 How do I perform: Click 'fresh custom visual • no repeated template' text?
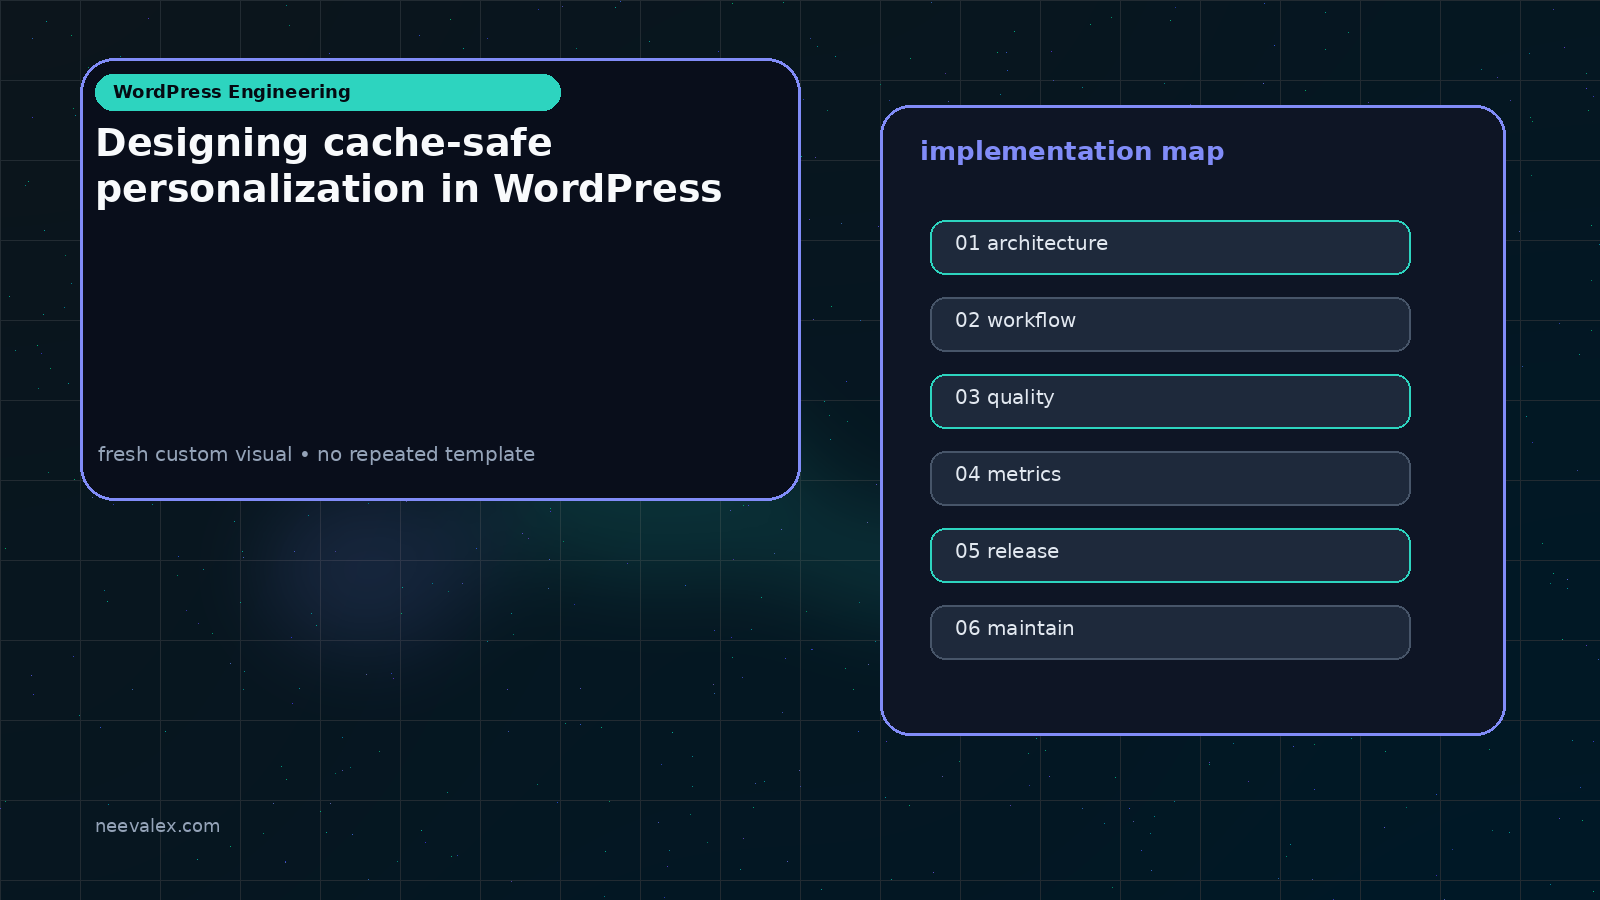(316, 454)
